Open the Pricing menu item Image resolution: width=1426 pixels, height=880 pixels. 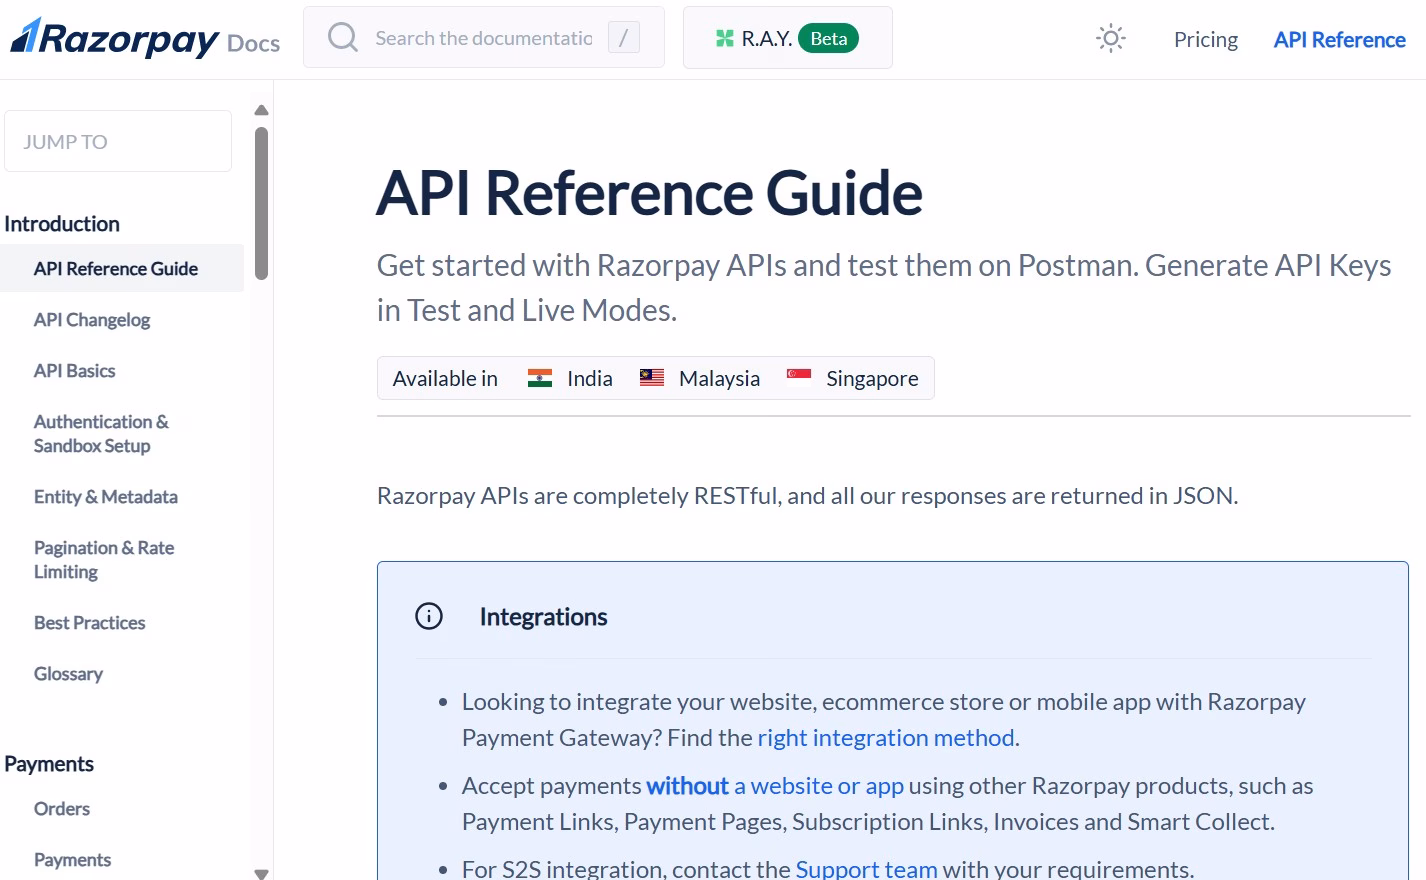pyautogui.click(x=1205, y=39)
